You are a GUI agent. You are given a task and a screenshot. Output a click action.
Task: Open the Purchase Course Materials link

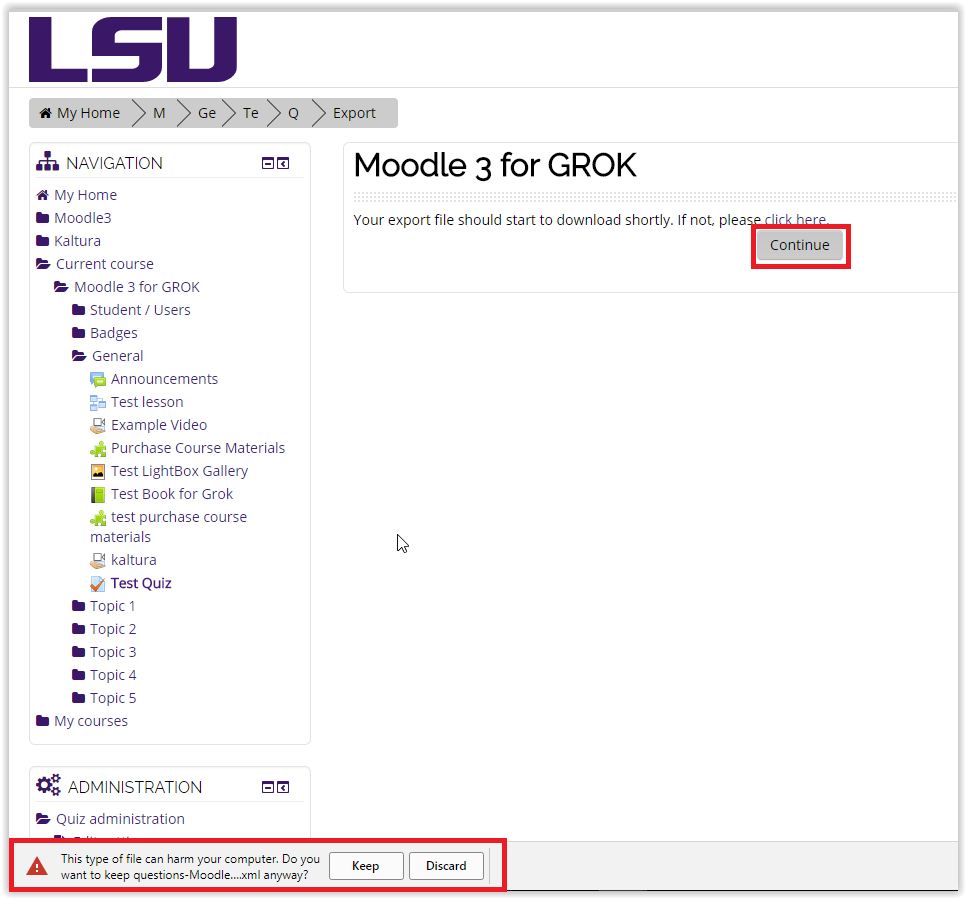[198, 449]
